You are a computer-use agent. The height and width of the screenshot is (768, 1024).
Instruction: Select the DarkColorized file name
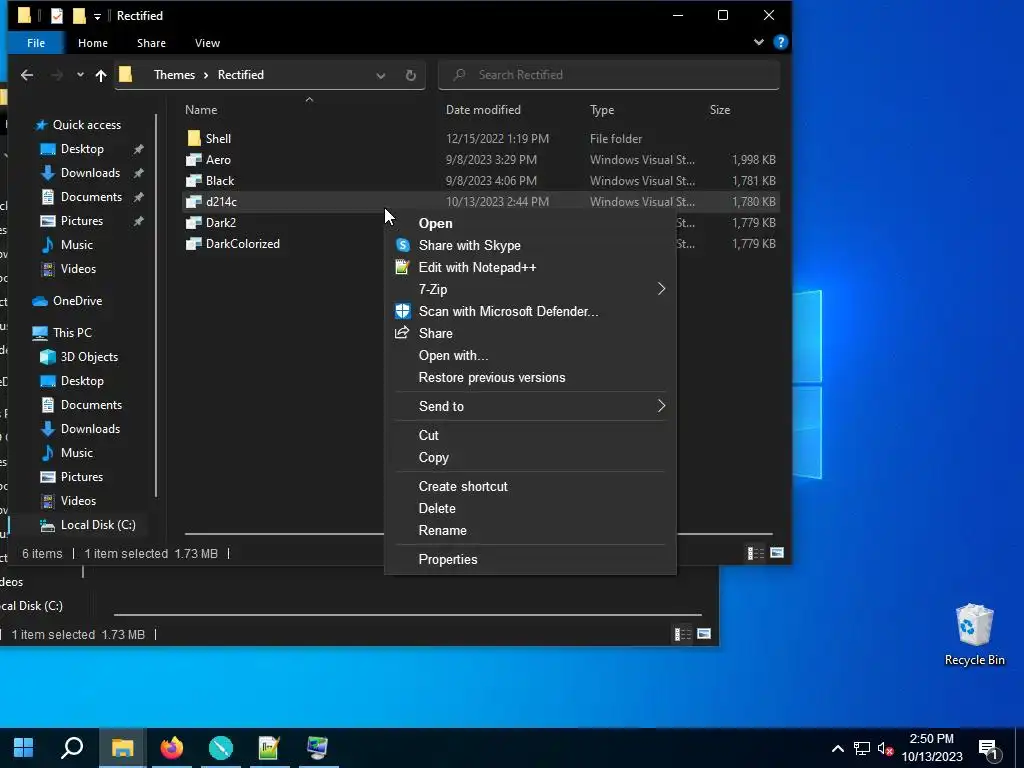pyautogui.click(x=243, y=244)
